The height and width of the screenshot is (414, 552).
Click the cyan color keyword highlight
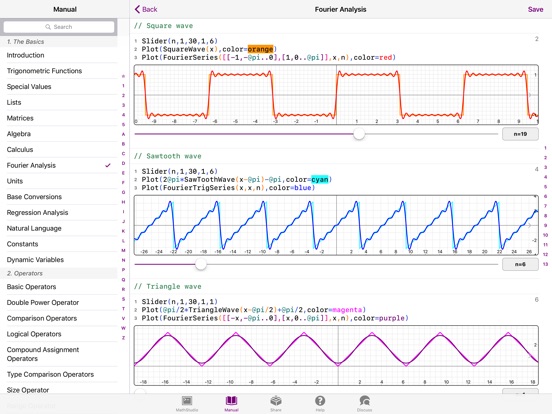[320, 180]
